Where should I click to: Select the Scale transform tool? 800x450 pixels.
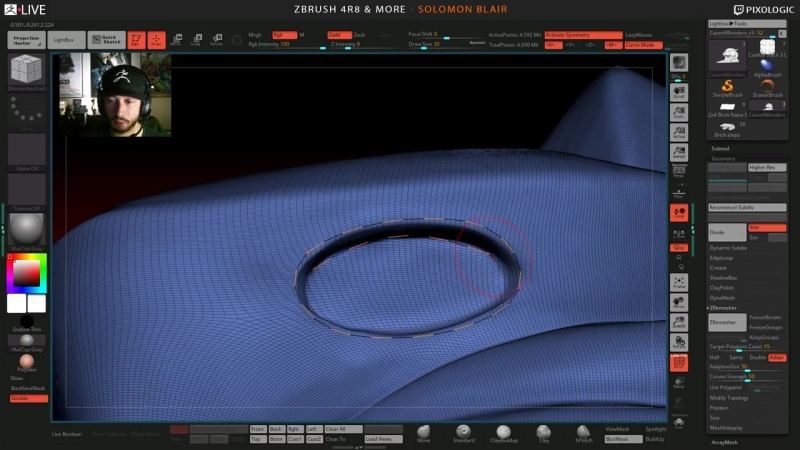point(196,40)
